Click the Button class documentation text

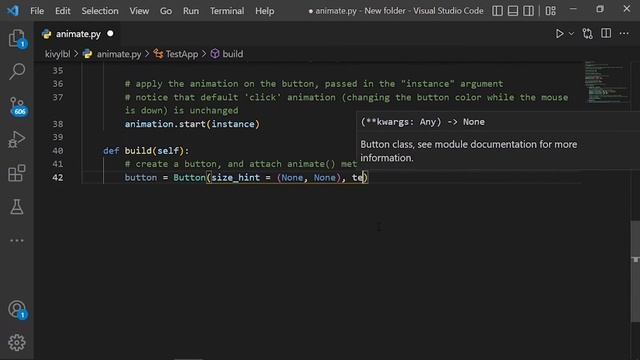pos(469,151)
